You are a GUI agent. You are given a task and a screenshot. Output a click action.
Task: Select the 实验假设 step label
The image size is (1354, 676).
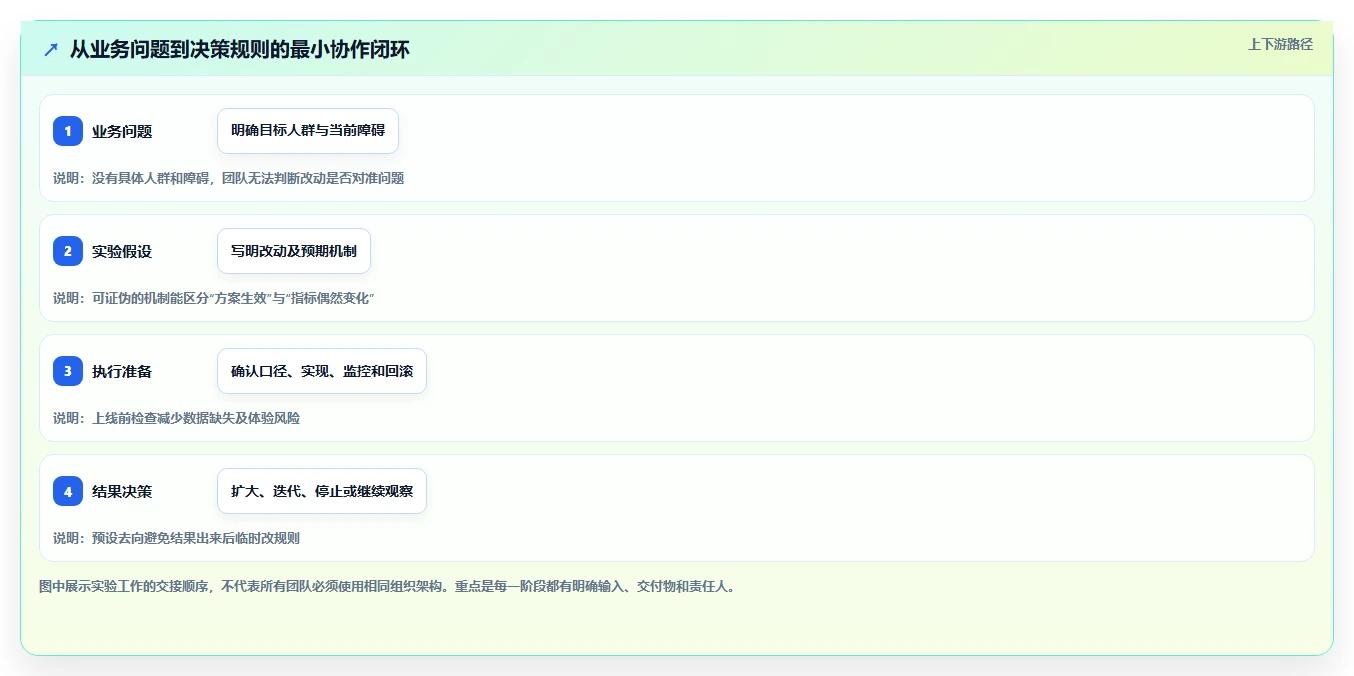click(122, 251)
